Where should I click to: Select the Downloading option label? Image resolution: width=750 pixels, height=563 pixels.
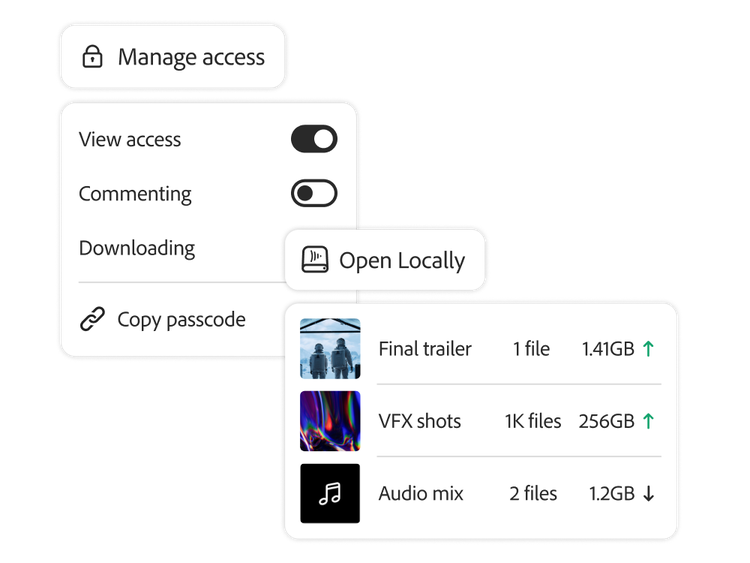(137, 248)
